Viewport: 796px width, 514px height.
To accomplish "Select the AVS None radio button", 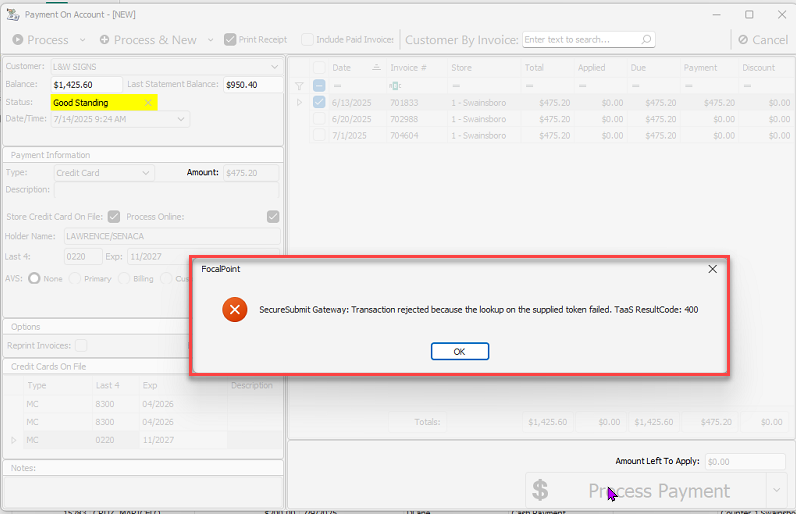I will coord(34,279).
